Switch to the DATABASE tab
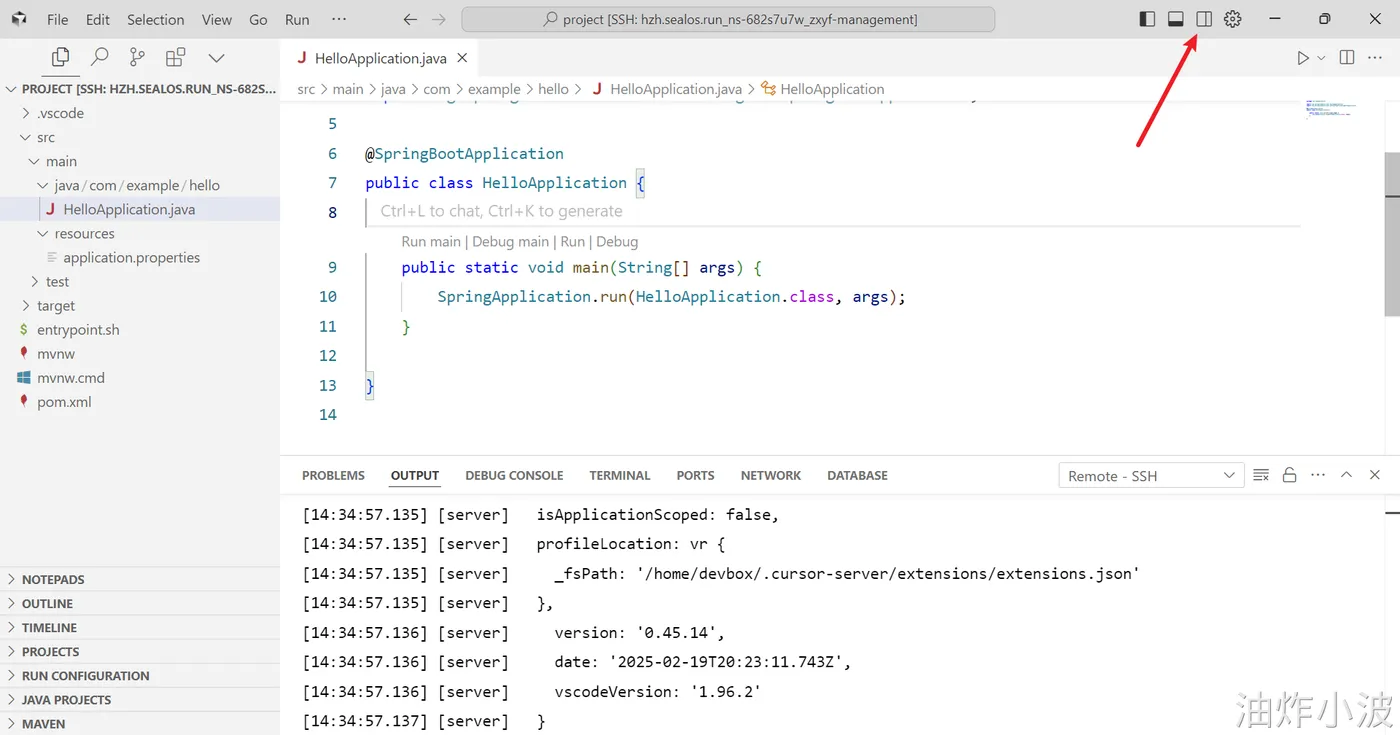 pos(857,476)
